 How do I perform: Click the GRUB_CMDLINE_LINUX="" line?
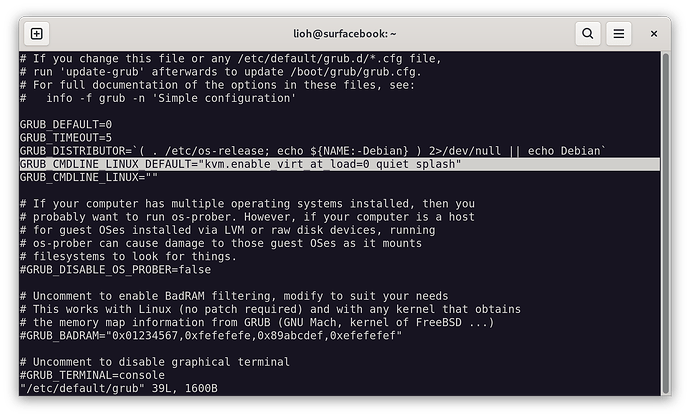coord(90,176)
